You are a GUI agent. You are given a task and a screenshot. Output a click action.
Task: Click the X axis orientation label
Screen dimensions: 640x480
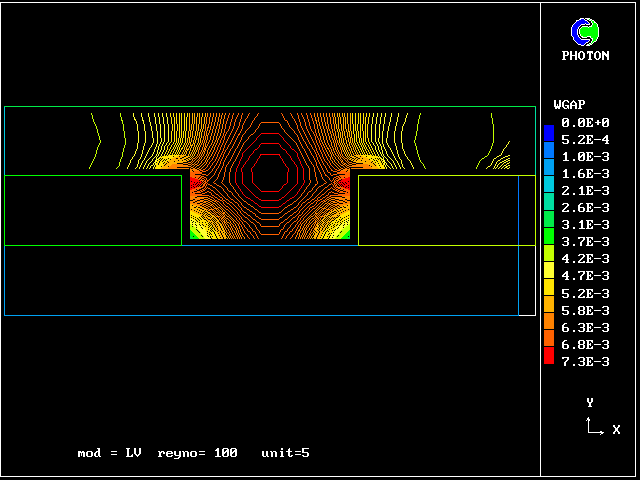[x=616, y=430]
